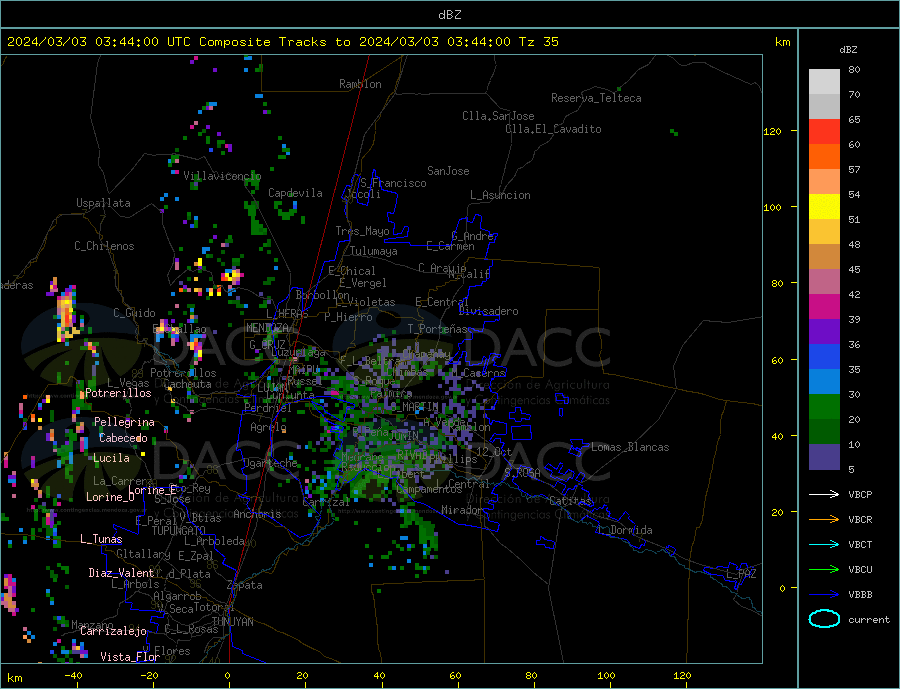Screen dimensions: 900x689
Task: Click the 'Tz 35' value in header
Action: (x=538, y=42)
